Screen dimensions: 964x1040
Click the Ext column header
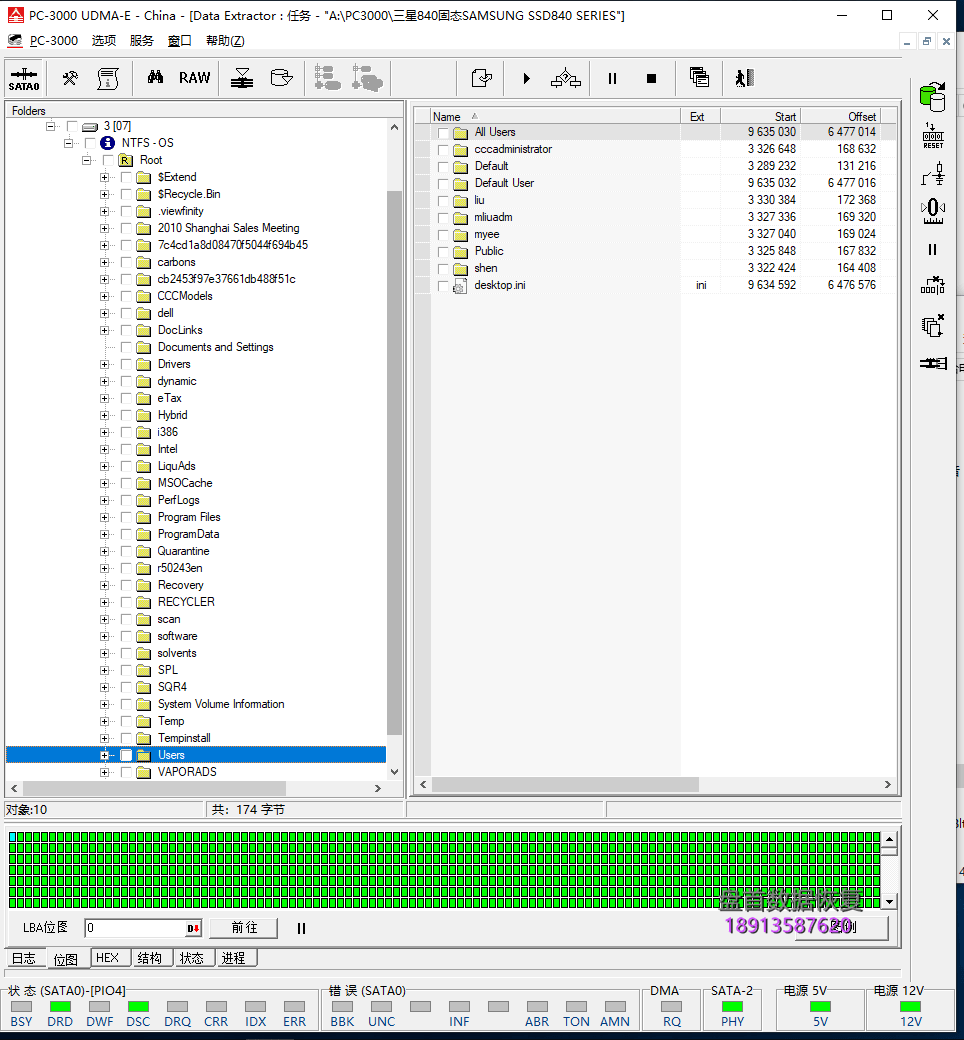[x=701, y=117]
